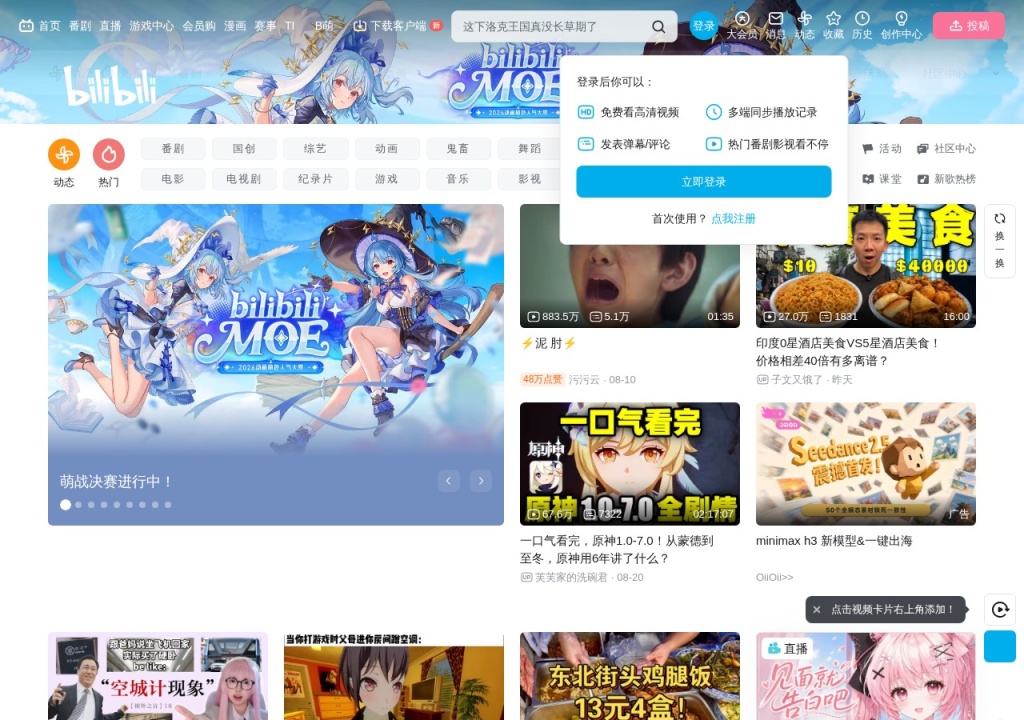
Task: Click the search magnifier icon
Action: coord(658,27)
